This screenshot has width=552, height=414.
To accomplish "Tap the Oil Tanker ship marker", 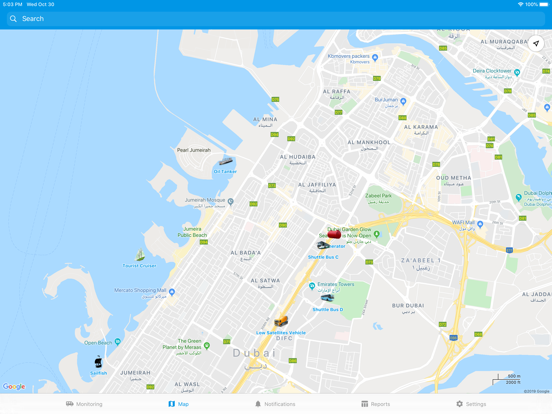I will click(226, 162).
